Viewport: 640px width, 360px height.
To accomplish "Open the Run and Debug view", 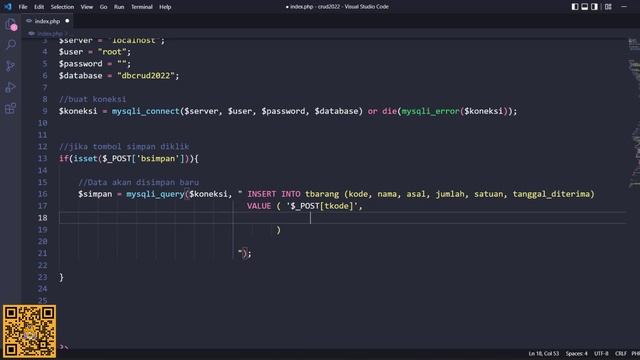I will tap(11, 87).
